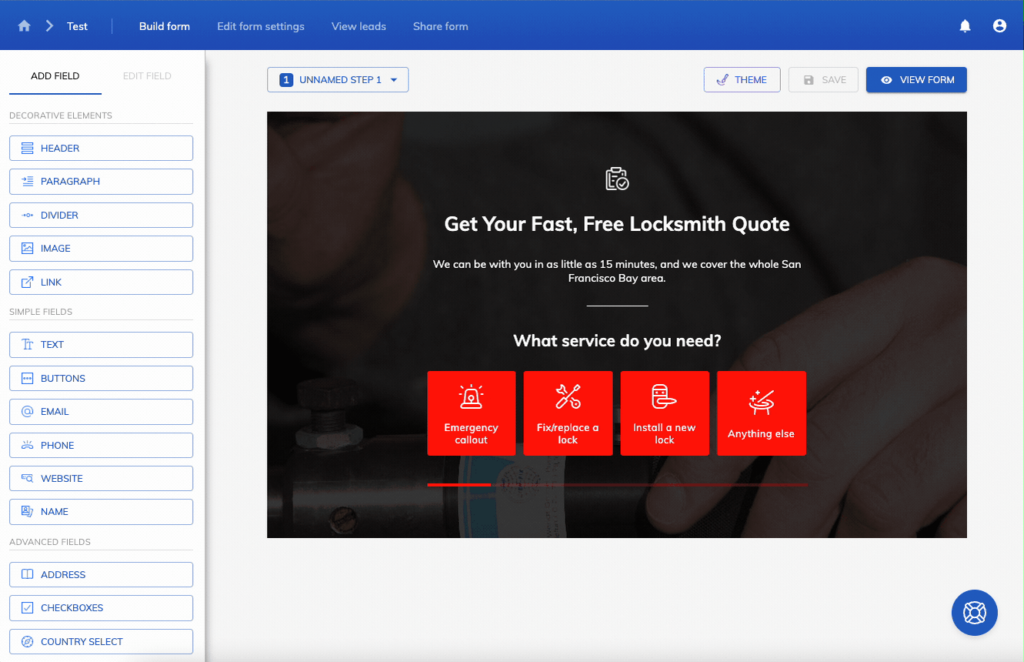Screen dimensions: 1024x662
Task: Add a Country Select field
Action: coord(101,642)
